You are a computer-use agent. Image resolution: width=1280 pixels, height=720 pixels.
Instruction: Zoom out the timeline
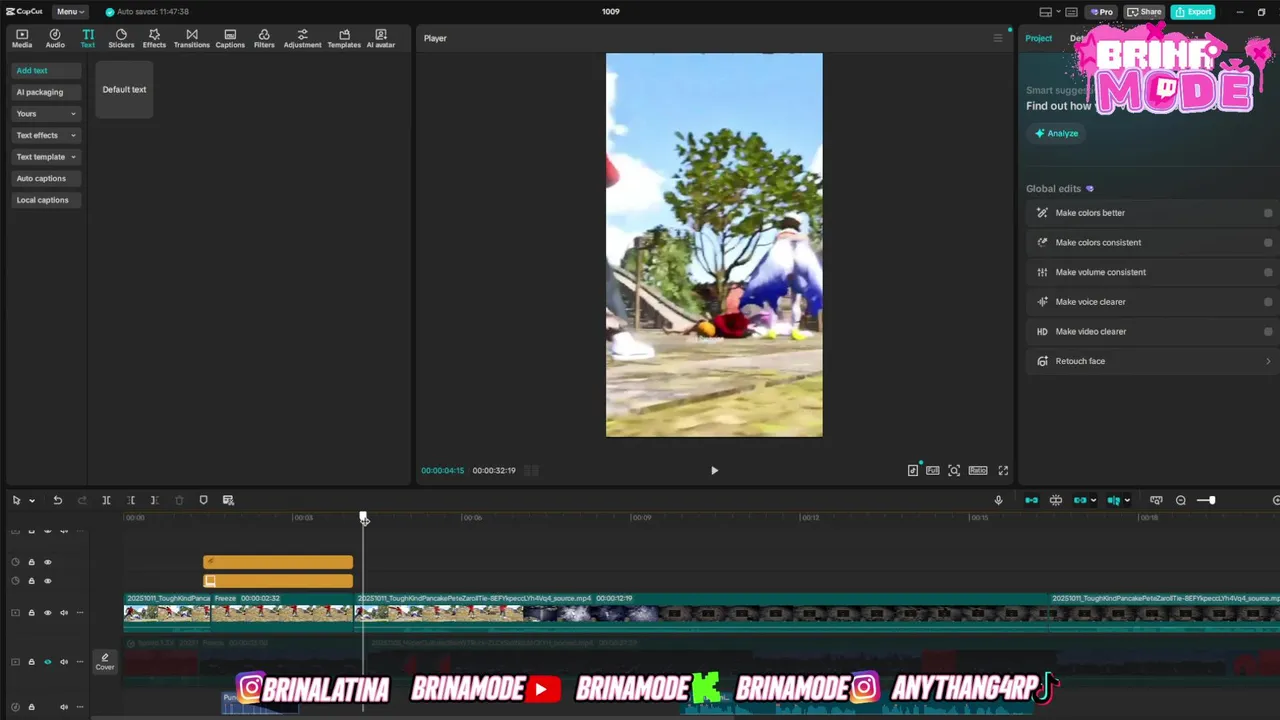[x=1181, y=500]
